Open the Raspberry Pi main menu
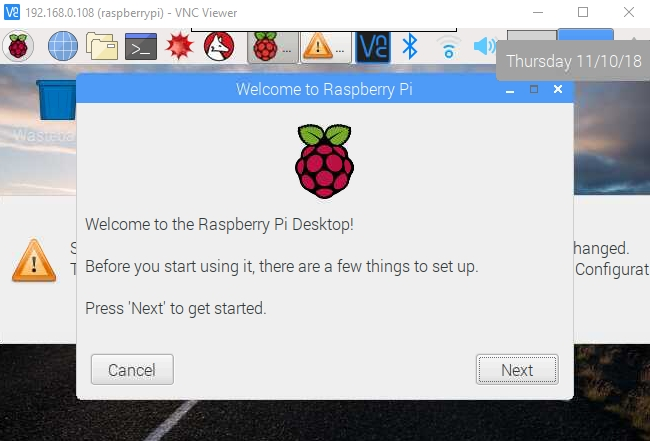 [x=18, y=46]
